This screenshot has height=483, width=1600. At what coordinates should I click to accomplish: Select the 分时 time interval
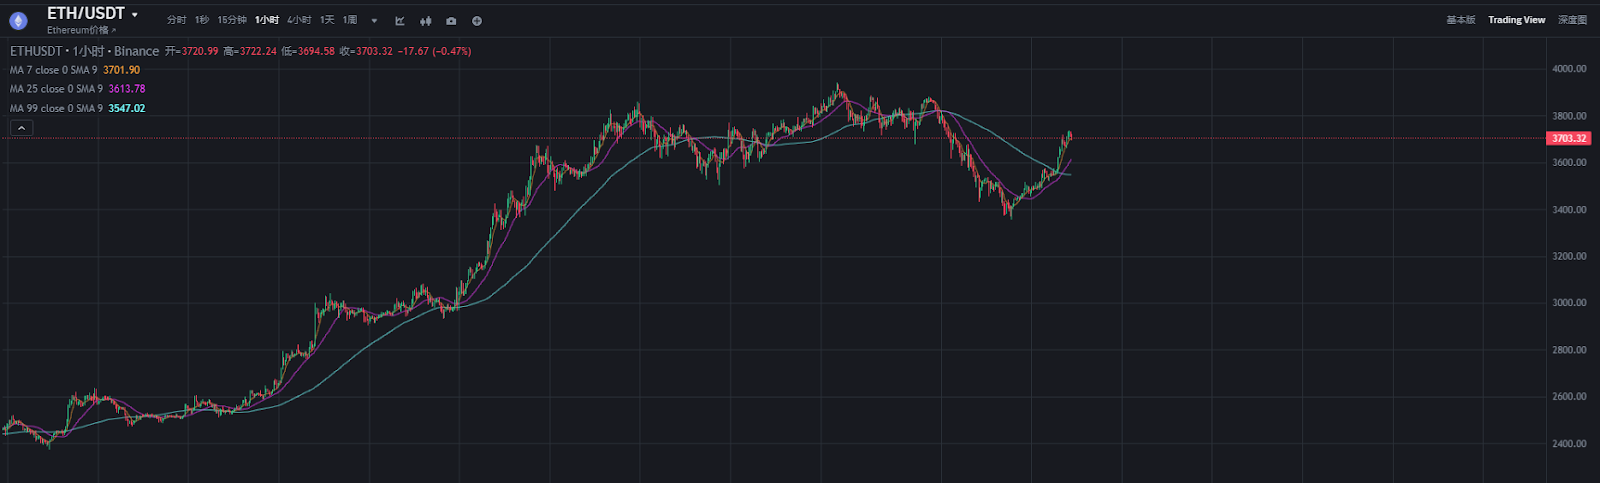(176, 20)
